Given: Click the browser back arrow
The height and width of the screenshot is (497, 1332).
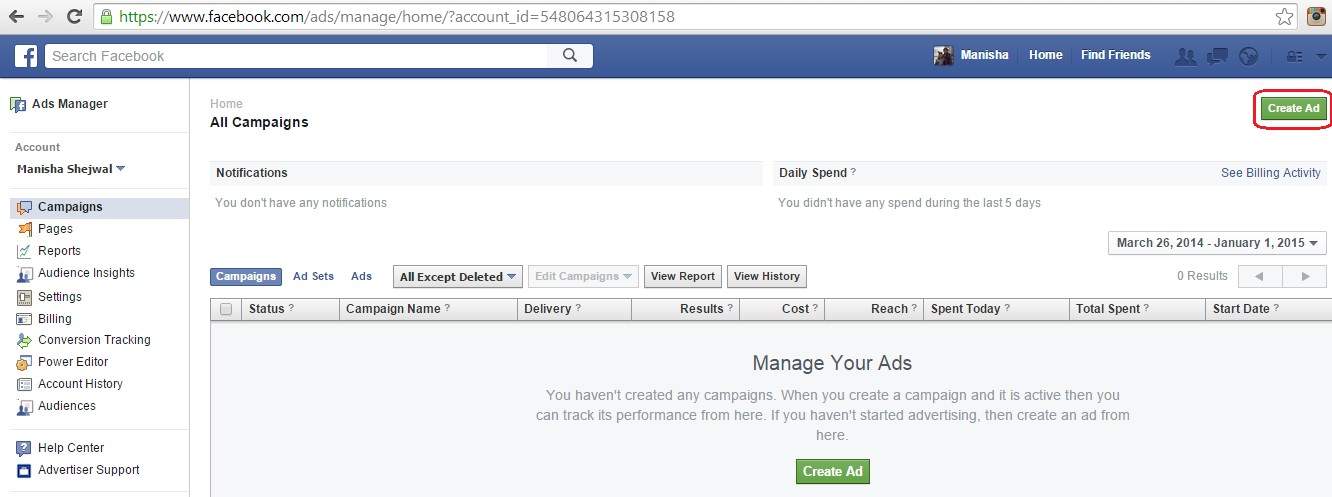Looking at the screenshot, I should click(x=16, y=16).
